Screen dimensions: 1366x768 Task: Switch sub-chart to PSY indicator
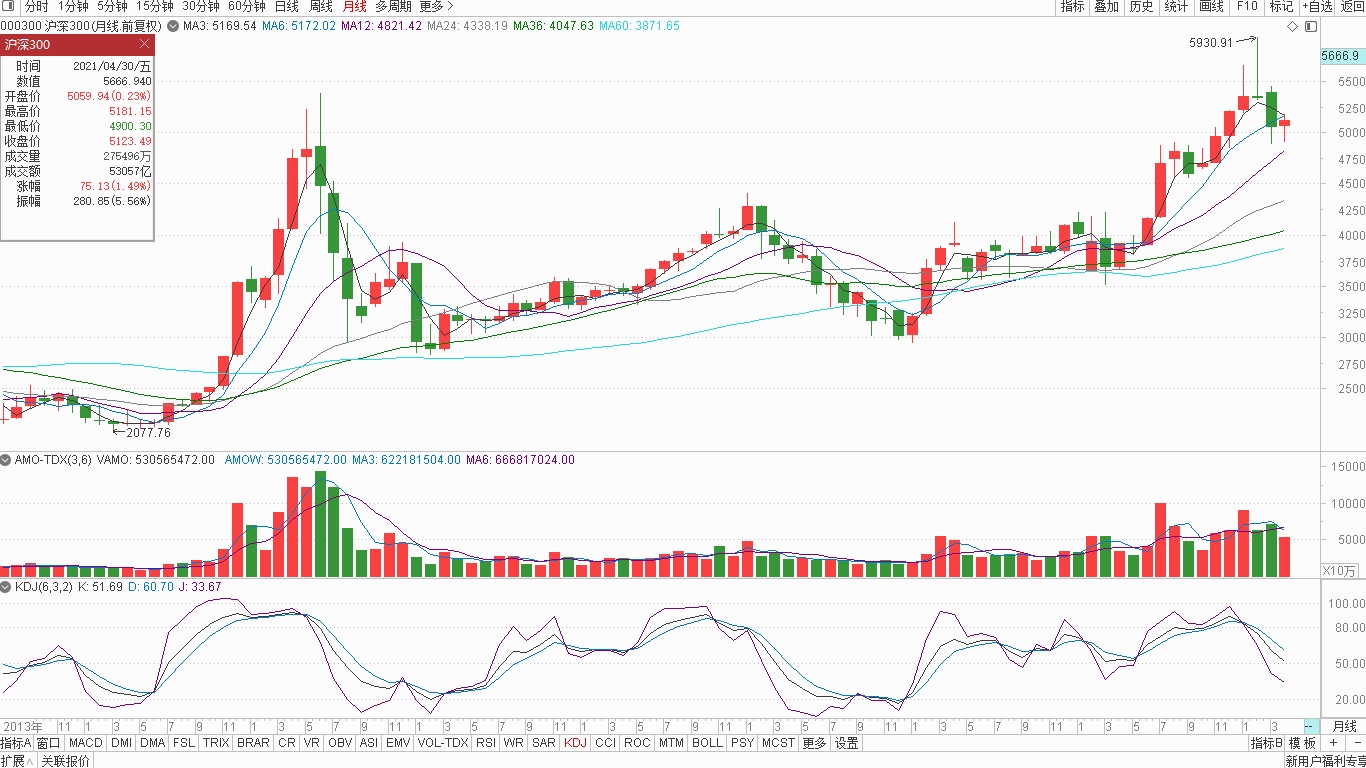742,743
